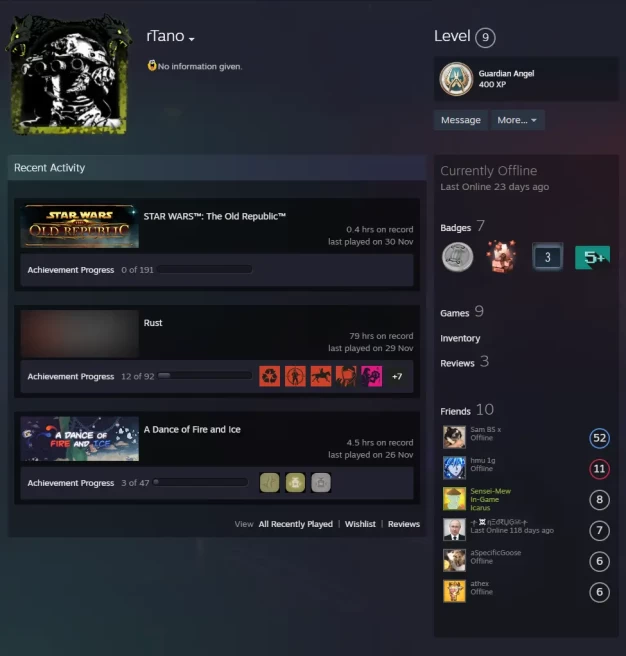Open the Reviews link below recent activity
Viewport: 626px width, 656px height.
coord(403,524)
